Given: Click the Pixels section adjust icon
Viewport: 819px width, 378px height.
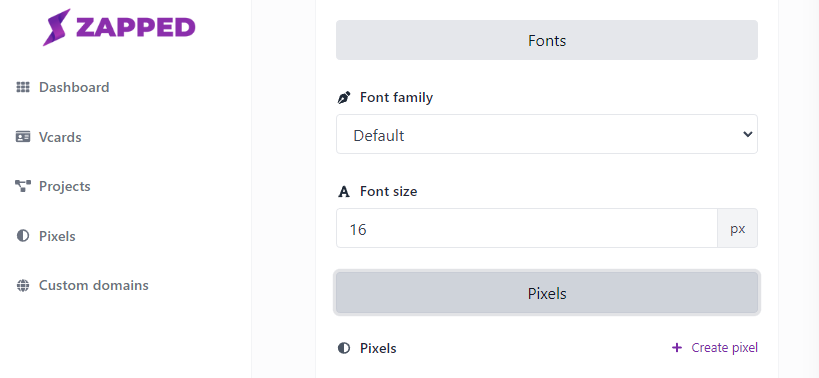Looking at the screenshot, I should [x=344, y=348].
